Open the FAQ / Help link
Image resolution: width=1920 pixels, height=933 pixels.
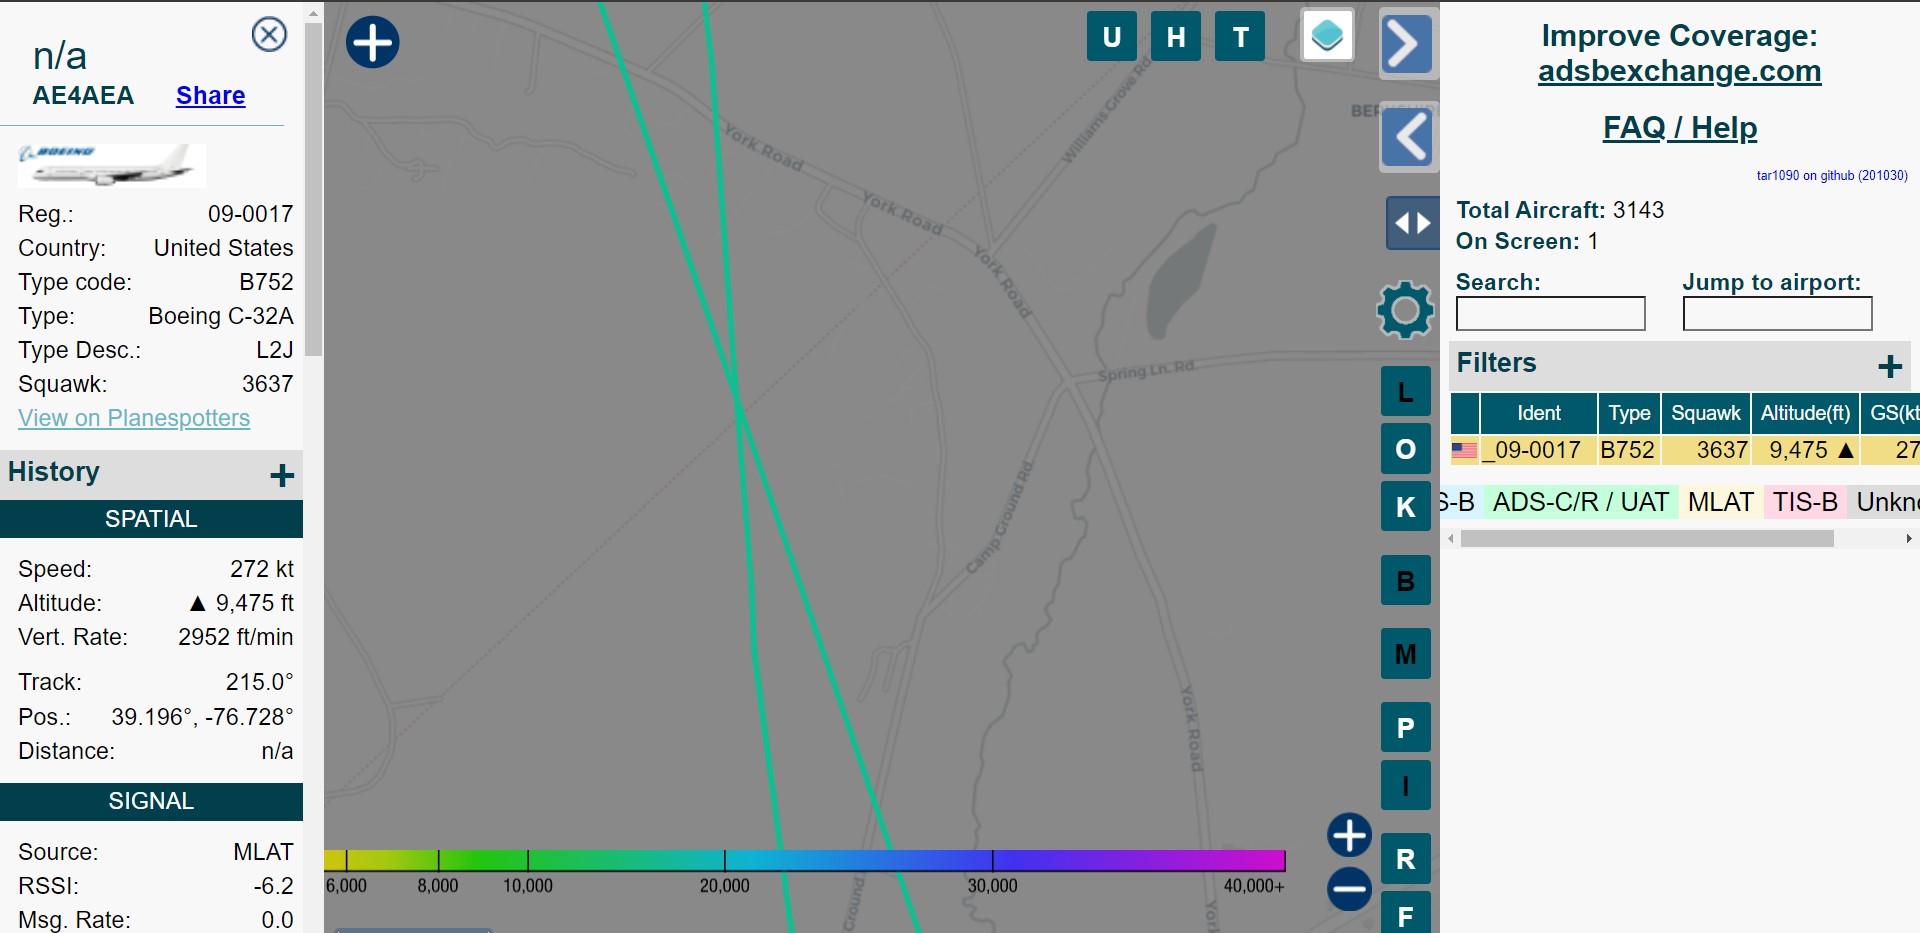coord(1679,128)
